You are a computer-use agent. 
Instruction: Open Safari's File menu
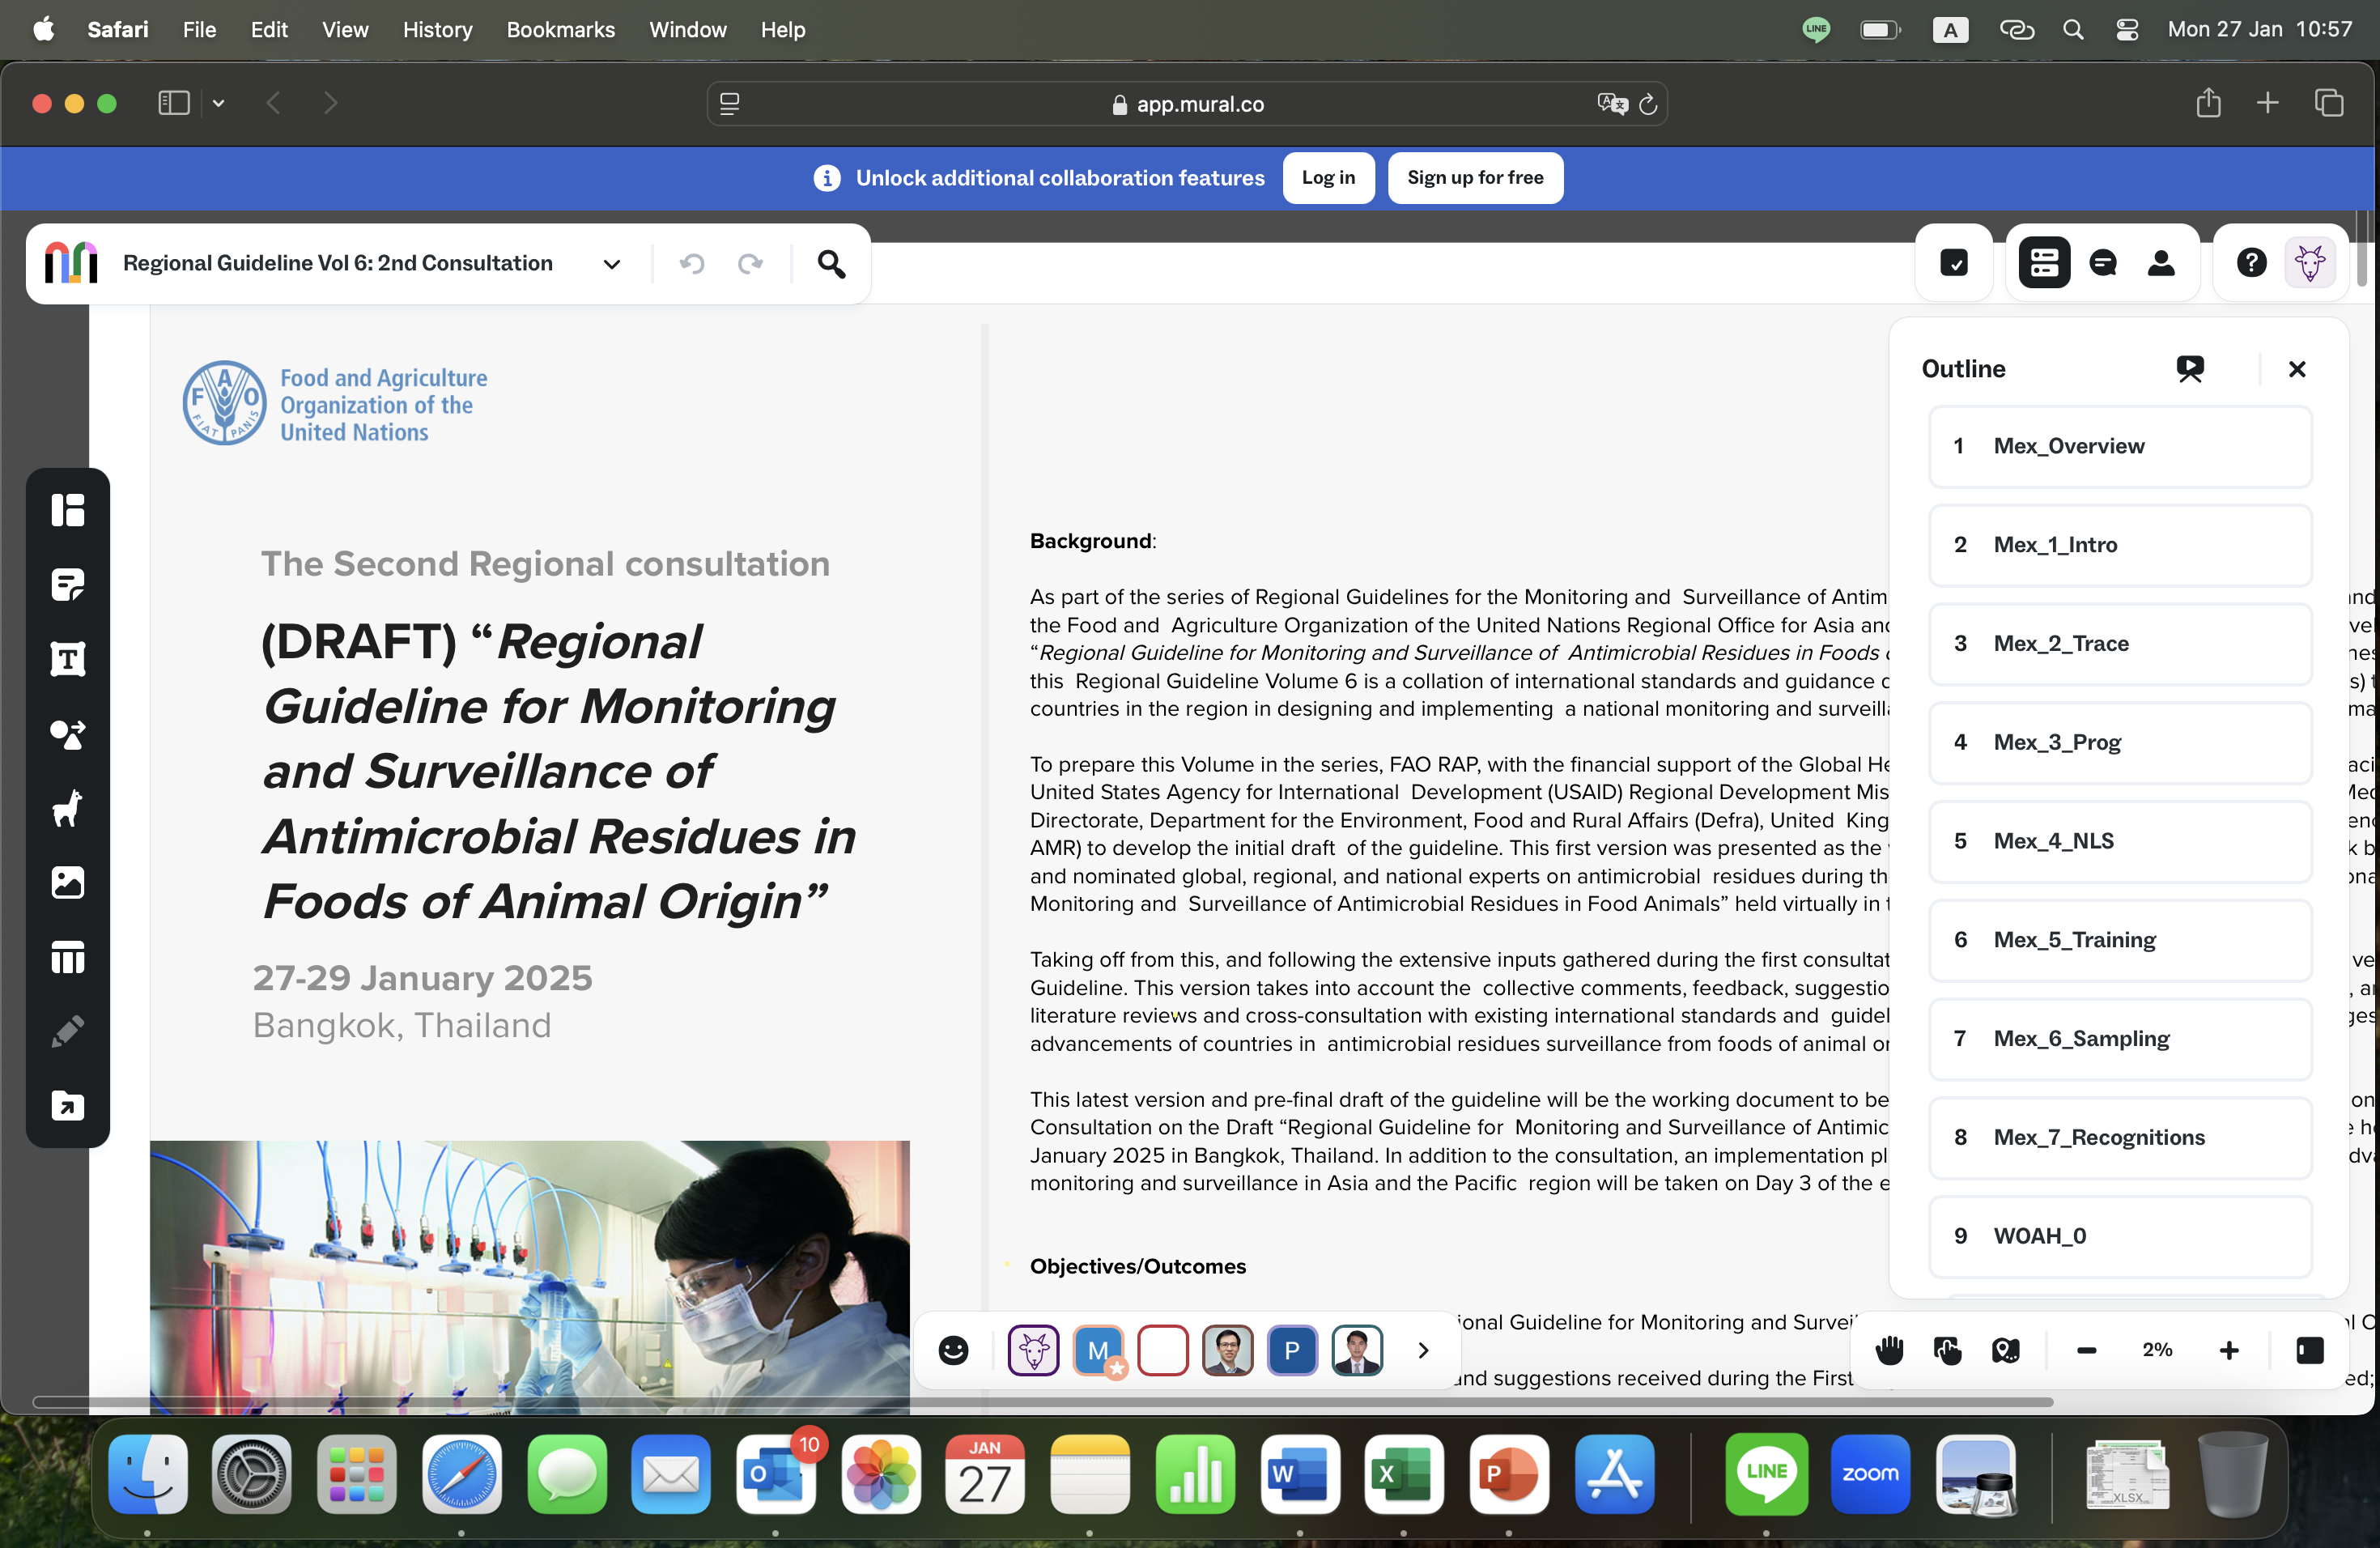click(x=199, y=29)
